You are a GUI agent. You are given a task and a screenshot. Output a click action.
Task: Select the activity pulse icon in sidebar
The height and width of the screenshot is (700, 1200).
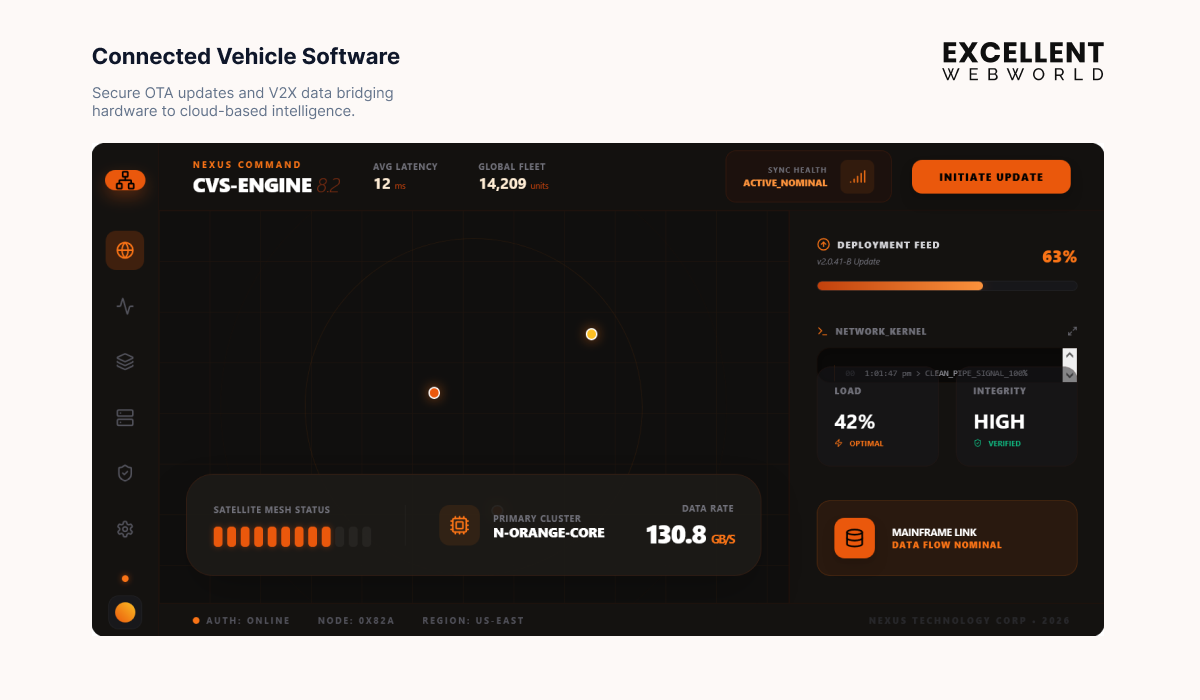(125, 306)
